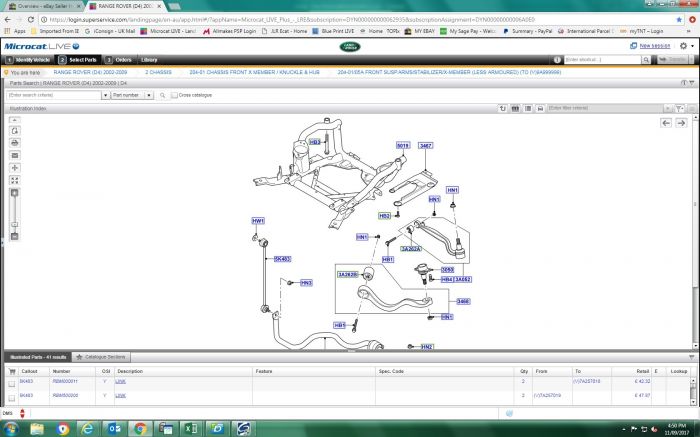Screen dimensions: 700x437
Task: Open the Orders tab
Action: 118,60
